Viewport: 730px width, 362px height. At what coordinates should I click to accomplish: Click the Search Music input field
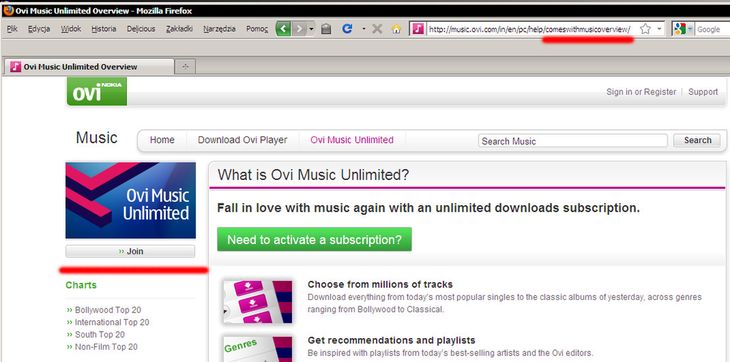click(x=573, y=141)
